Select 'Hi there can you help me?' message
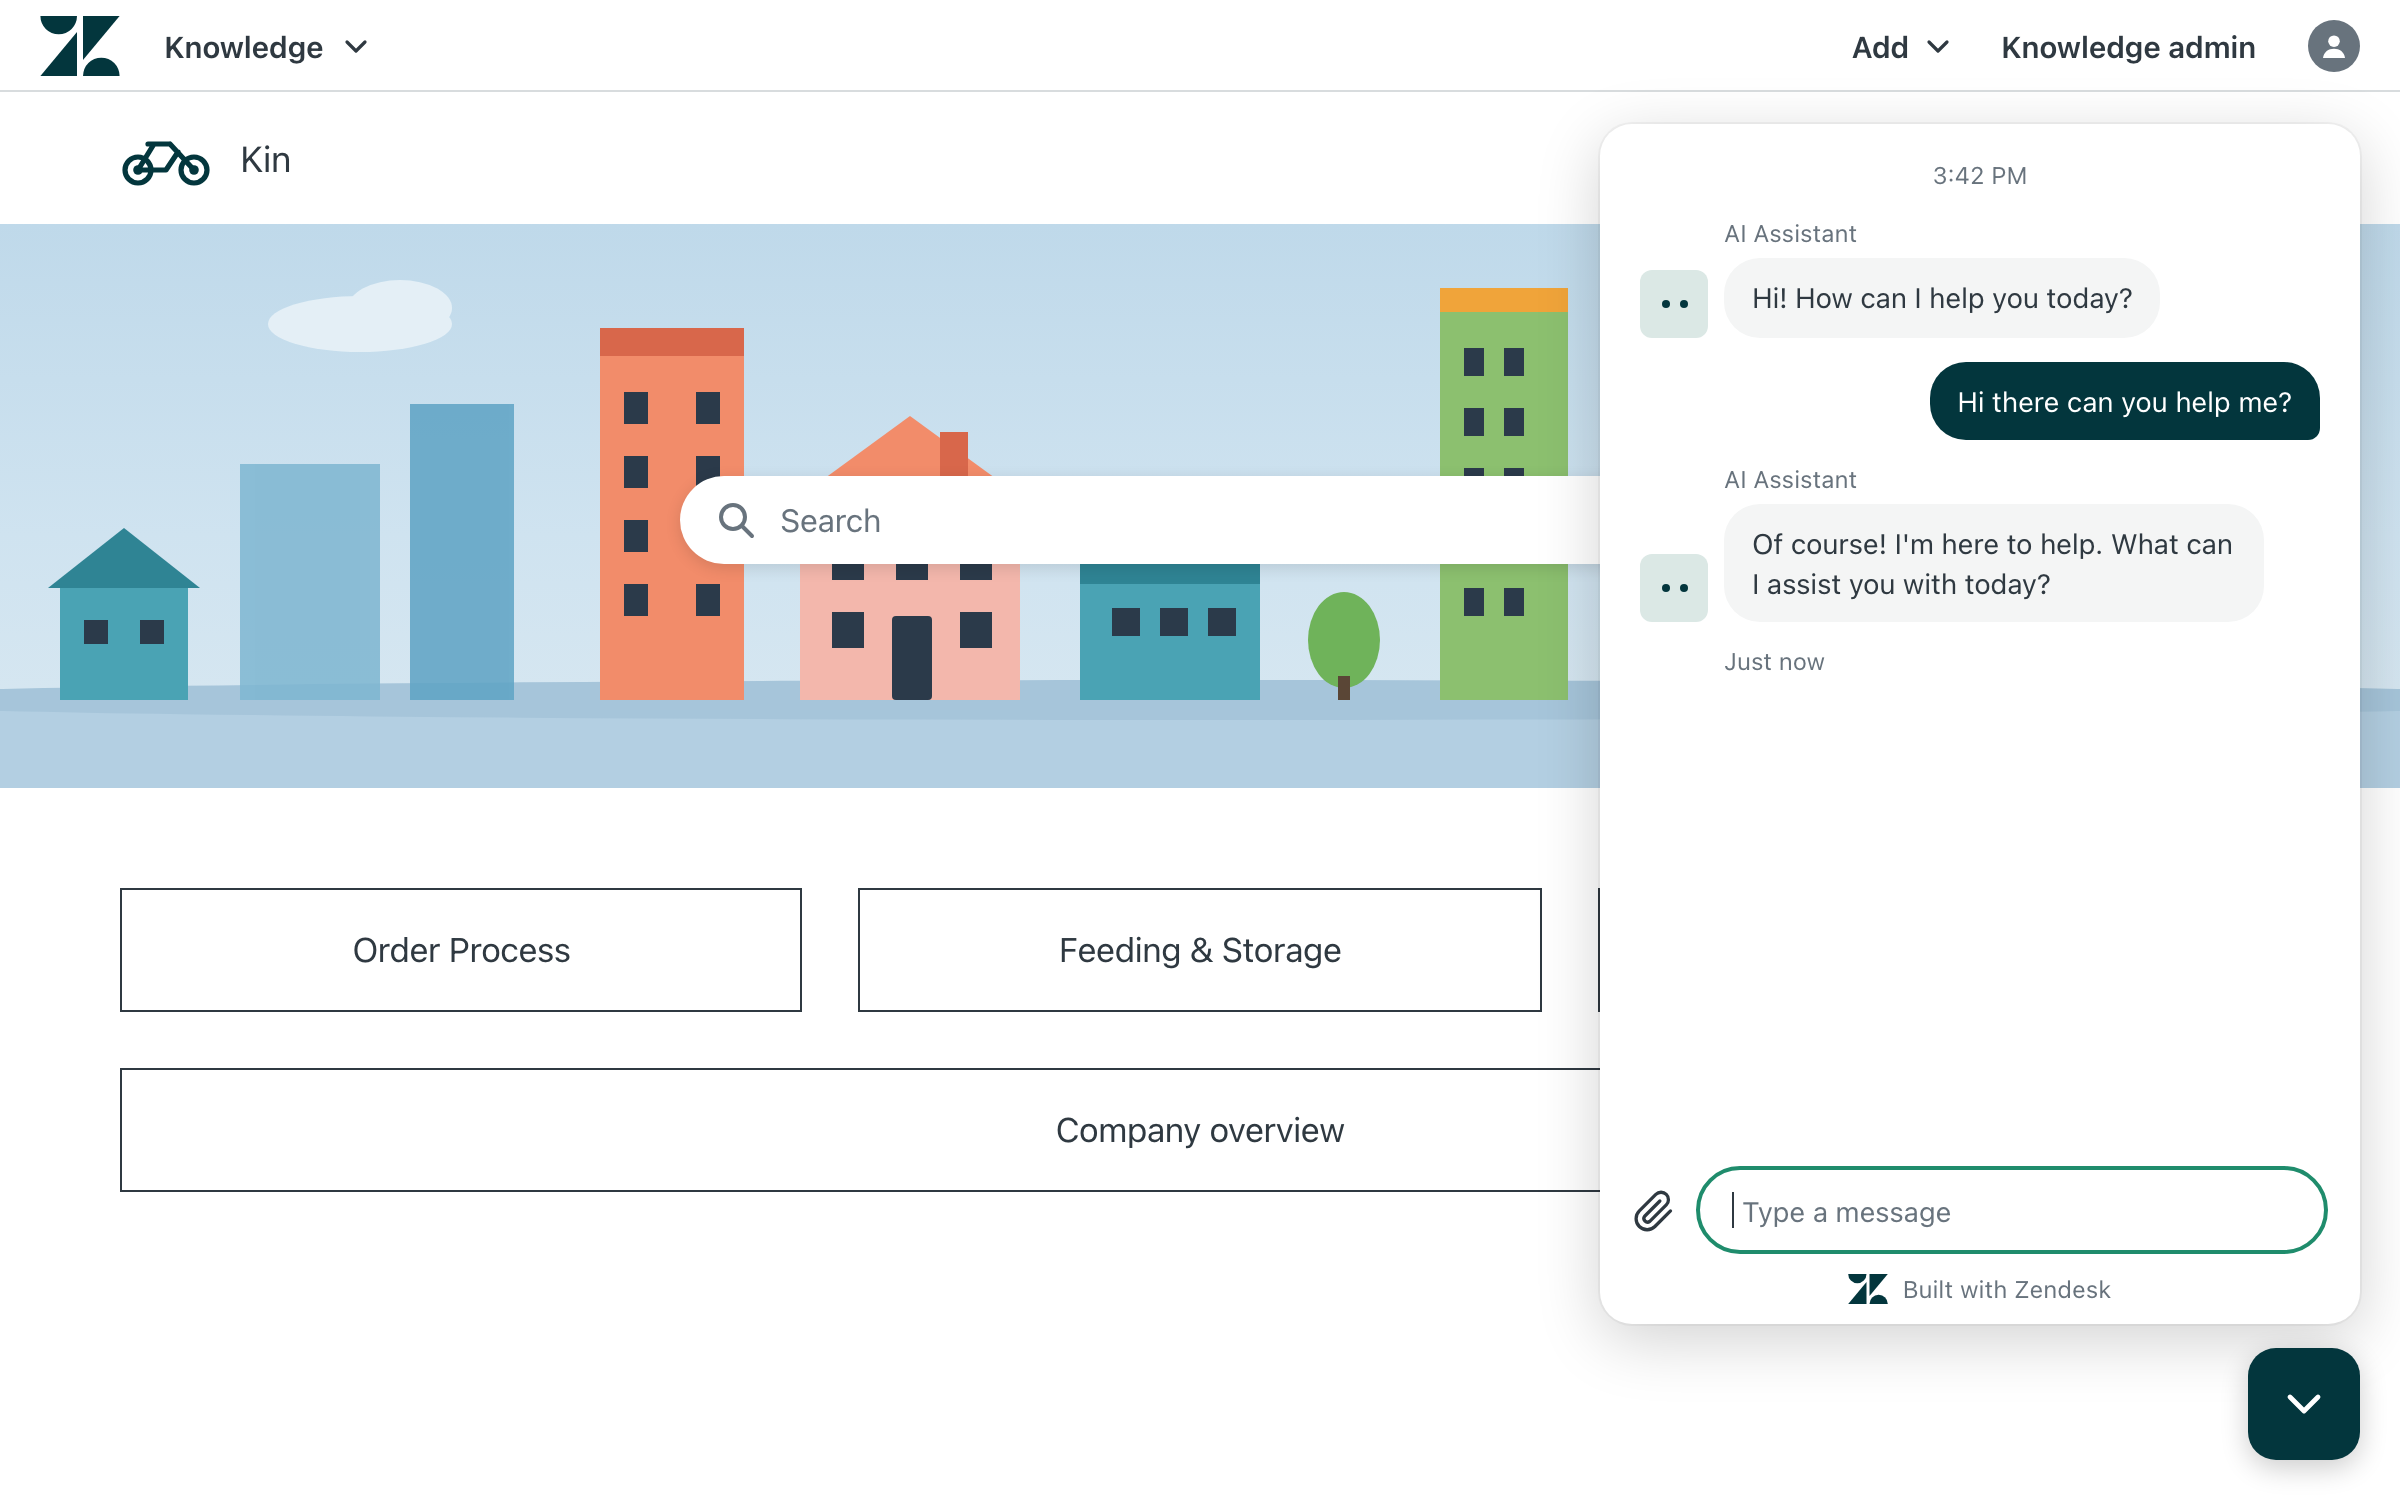 (x=2124, y=401)
